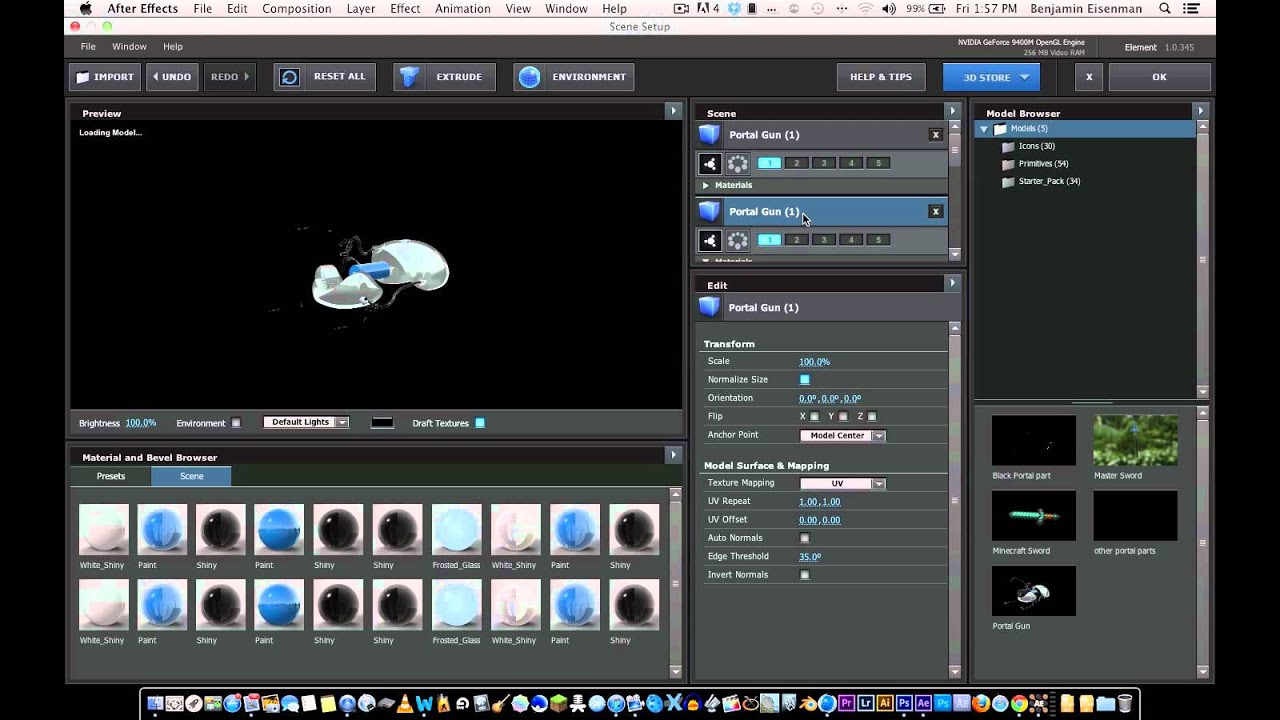The width and height of the screenshot is (1280, 720).
Task: Click particle replicator icon under second Portal Gun
Action: (x=737, y=240)
